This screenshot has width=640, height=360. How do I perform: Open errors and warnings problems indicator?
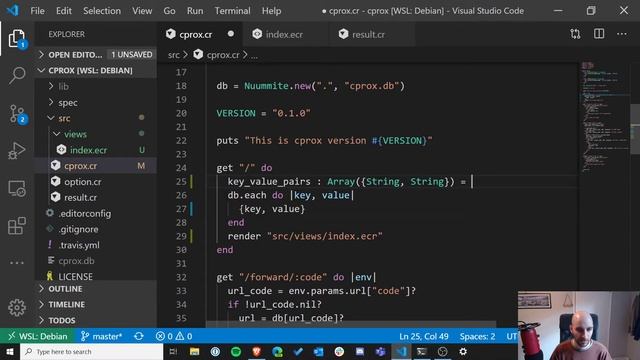coord(174,336)
